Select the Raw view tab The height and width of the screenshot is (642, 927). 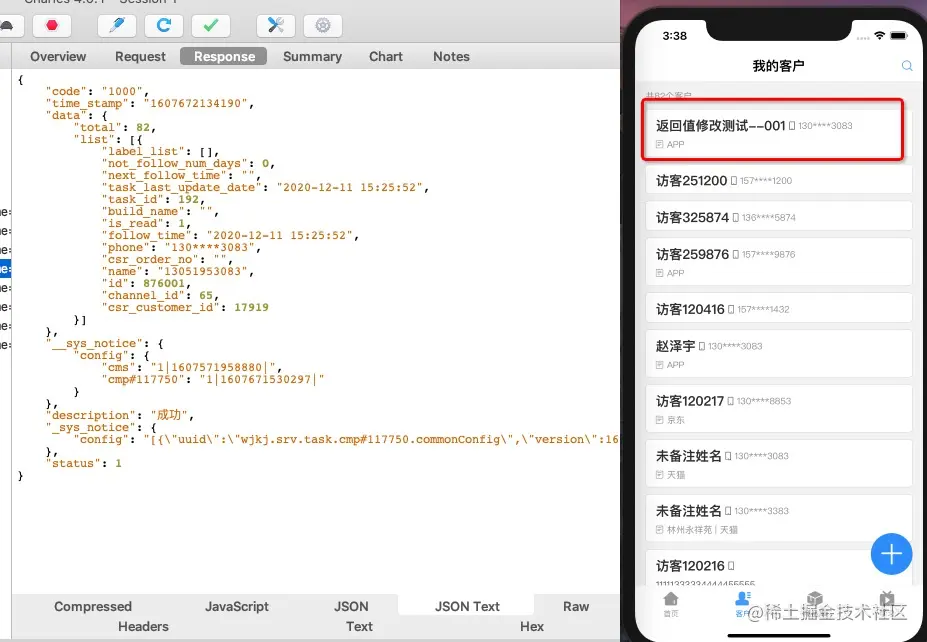click(x=576, y=607)
